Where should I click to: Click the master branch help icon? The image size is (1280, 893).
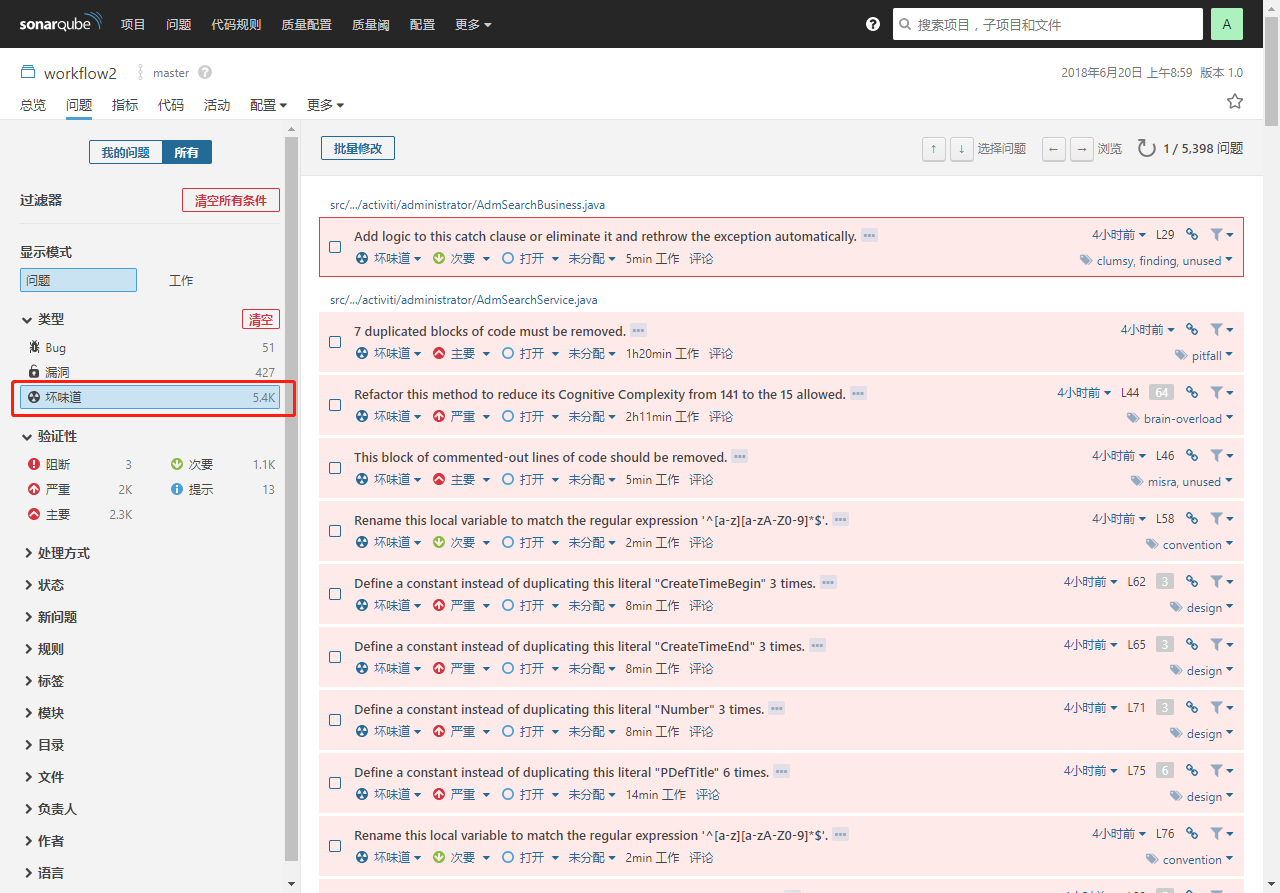click(x=205, y=73)
